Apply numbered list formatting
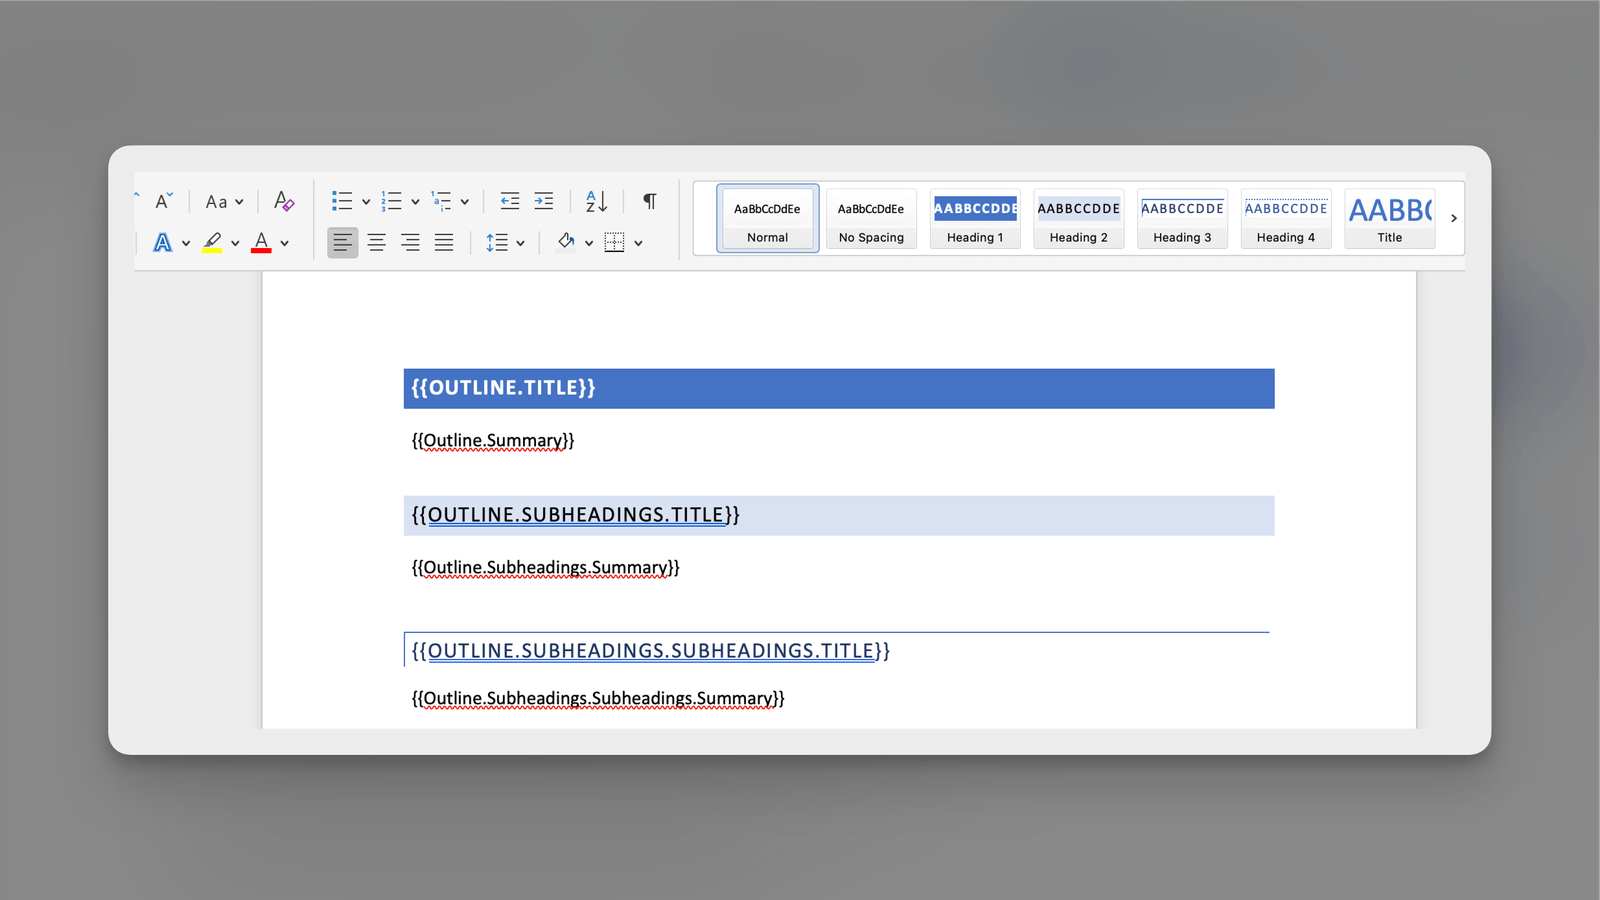Viewport: 1600px width, 900px height. [393, 200]
